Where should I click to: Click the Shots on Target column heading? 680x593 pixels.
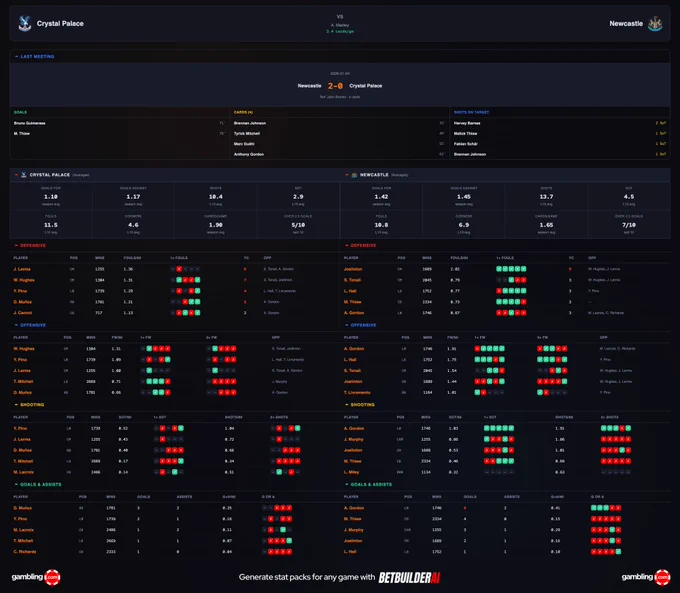click(471, 112)
